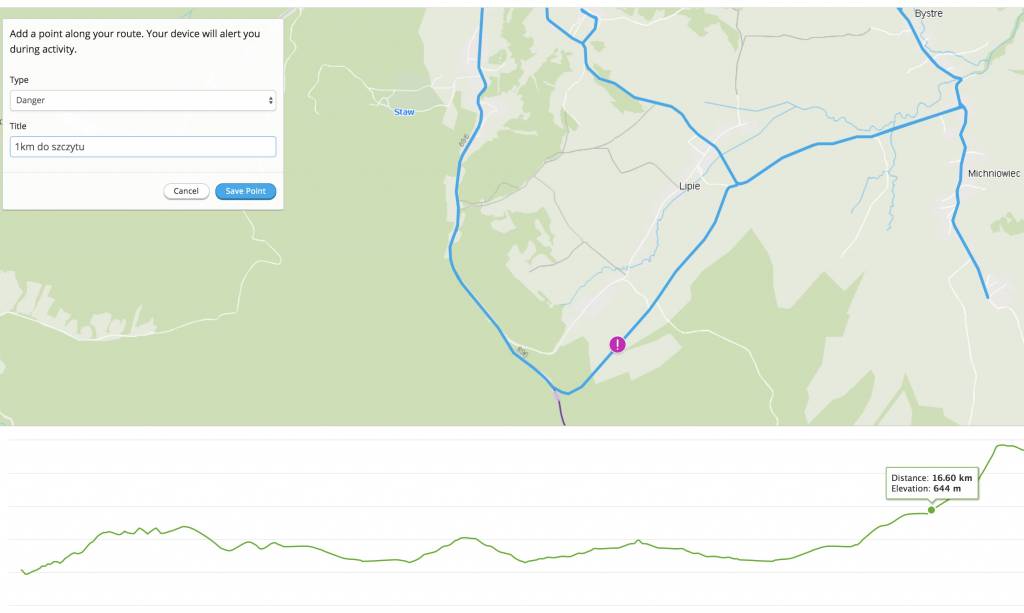
Task: Click the green dot on elevation profile
Action: 932,510
